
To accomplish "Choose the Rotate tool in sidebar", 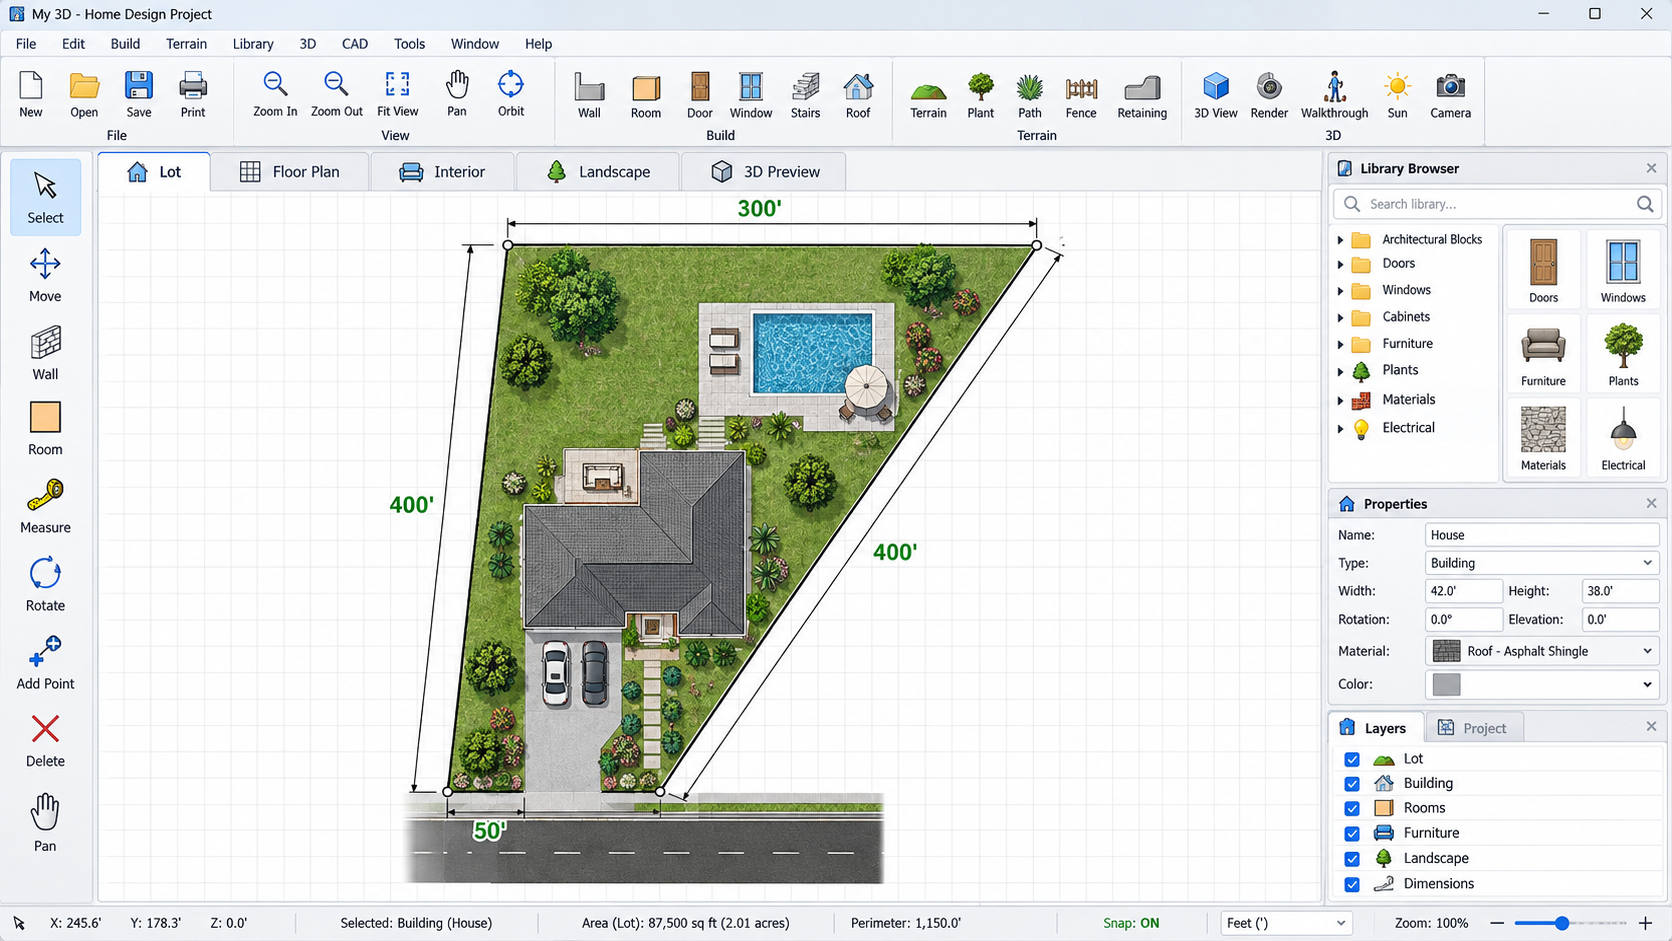I will [x=45, y=585].
